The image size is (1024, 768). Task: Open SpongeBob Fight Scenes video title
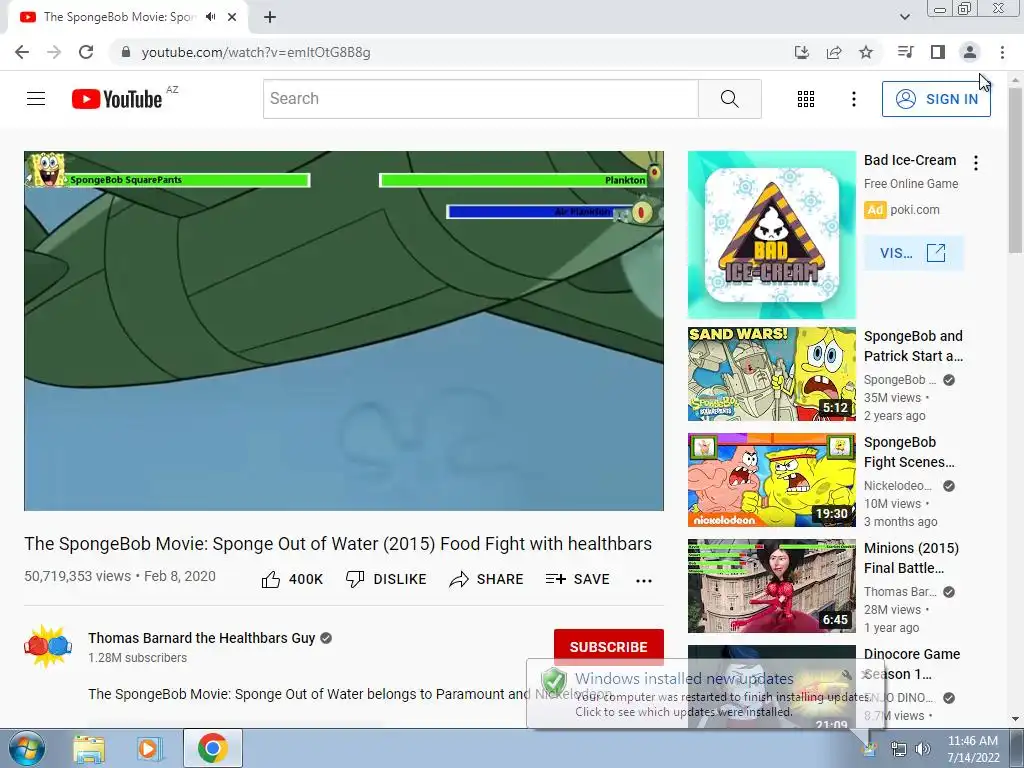pyautogui.click(x=909, y=452)
